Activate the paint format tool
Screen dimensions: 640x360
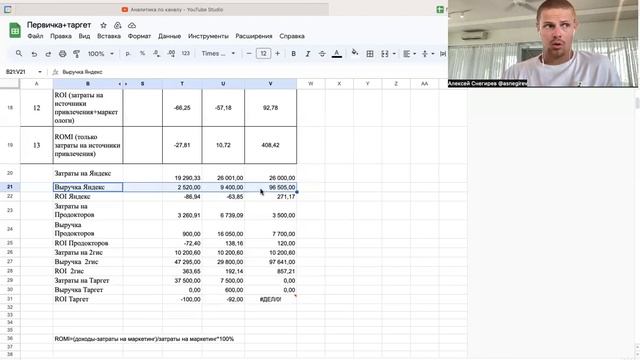click(x=76, y=53)
